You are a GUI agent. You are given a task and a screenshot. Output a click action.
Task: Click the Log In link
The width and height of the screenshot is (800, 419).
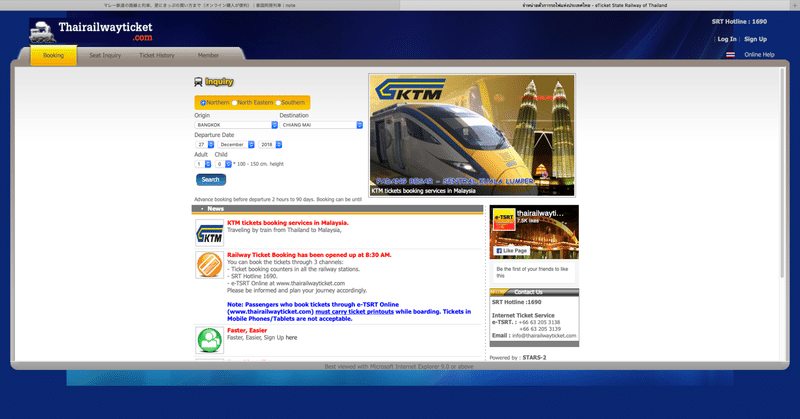[x=727, y=39]
